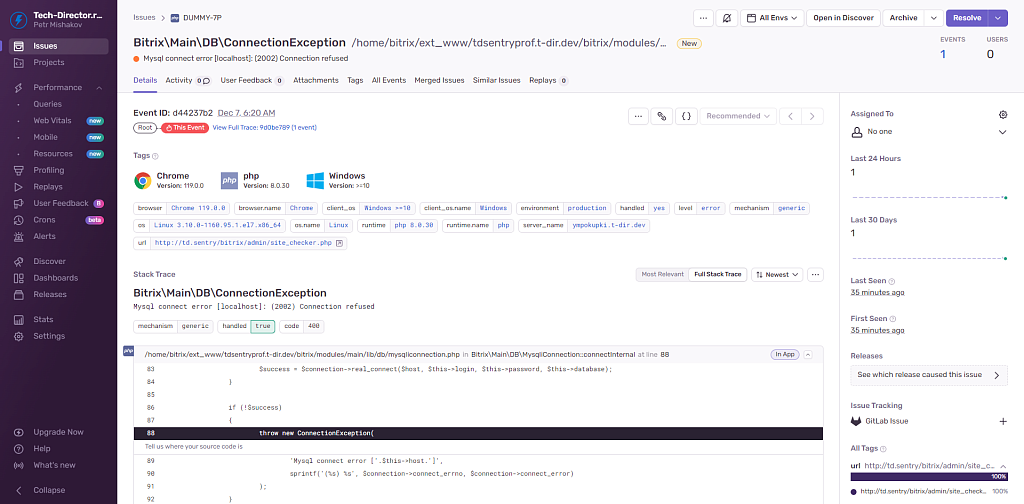Mute notifications with the crossed-bell icon
This screenshot has width=1024, height=504.
726,18
